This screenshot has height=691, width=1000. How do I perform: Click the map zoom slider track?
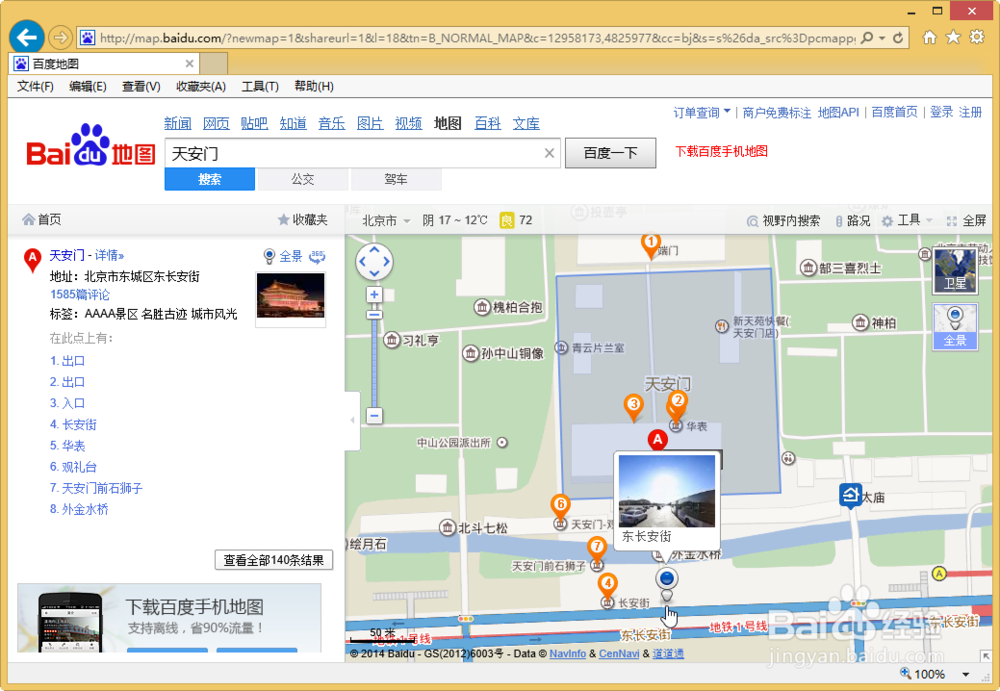point(374,364)
